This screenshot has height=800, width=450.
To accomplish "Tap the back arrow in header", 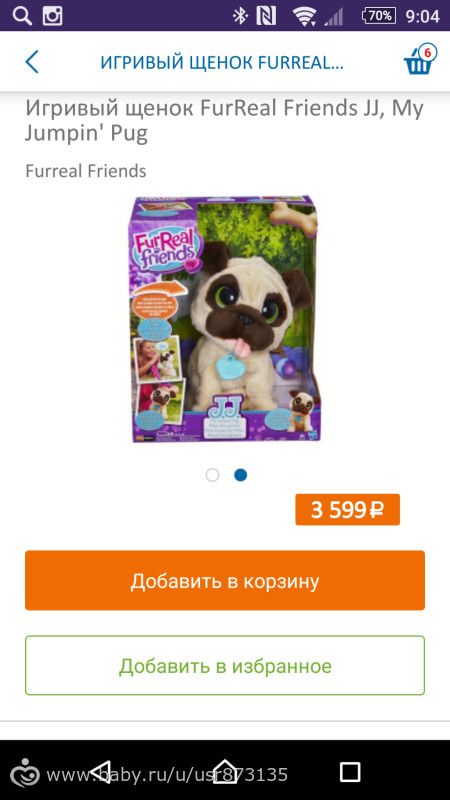I will [x=32, y=62].
